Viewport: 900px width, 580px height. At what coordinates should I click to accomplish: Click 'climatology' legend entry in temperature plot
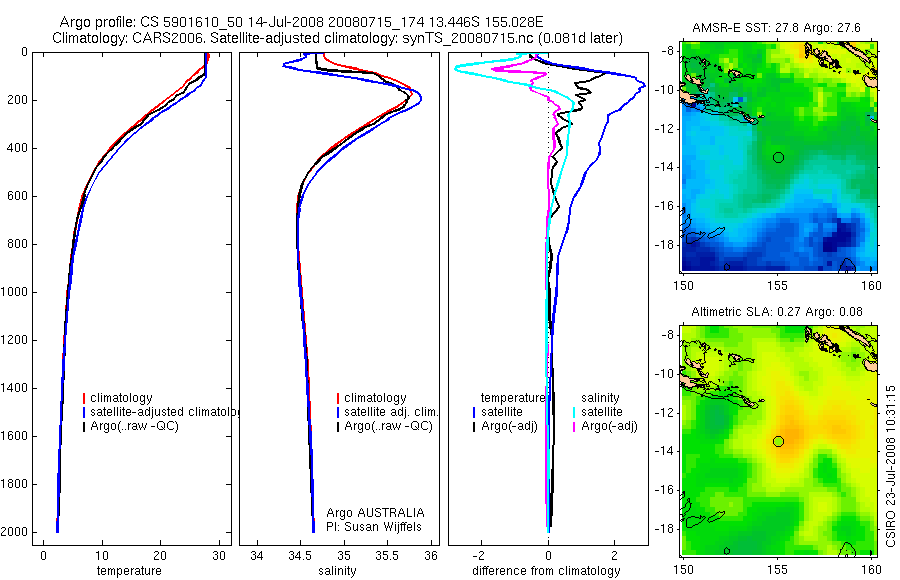pyautogui.click(x=121, y=398)
